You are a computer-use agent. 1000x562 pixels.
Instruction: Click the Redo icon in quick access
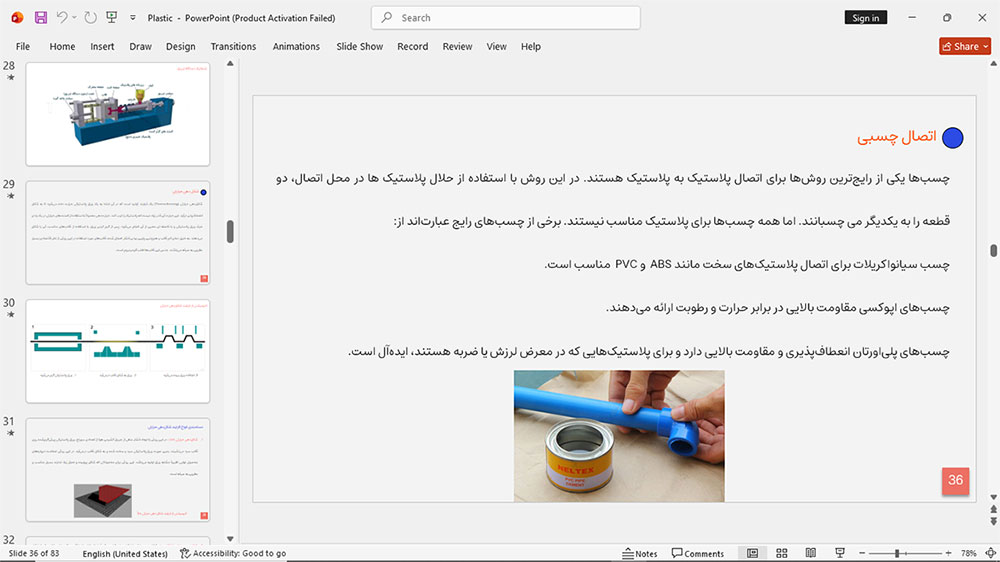click(91, 18)
